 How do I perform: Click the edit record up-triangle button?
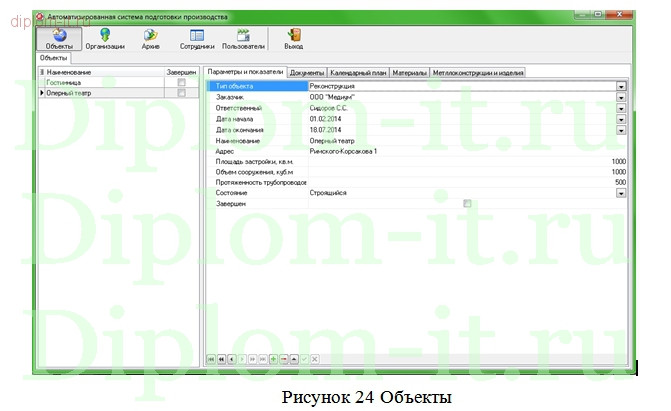[294, 359]
